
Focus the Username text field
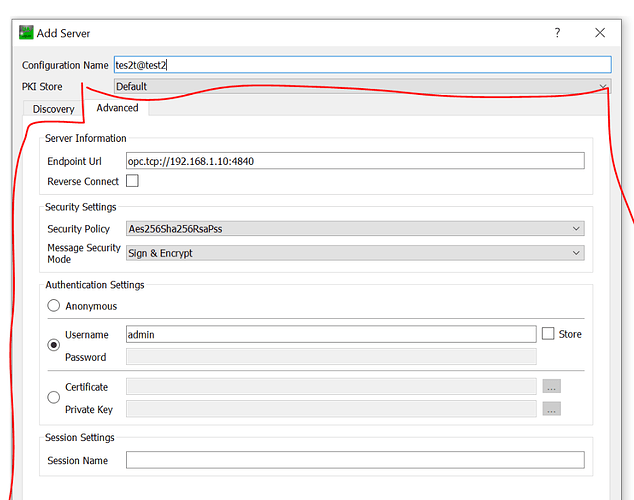(x=330, y=335)
